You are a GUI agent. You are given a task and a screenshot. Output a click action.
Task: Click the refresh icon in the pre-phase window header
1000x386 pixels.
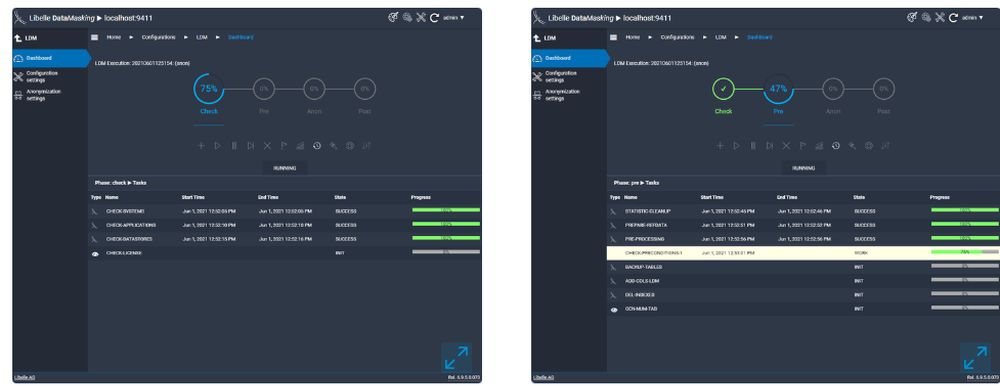953,18
